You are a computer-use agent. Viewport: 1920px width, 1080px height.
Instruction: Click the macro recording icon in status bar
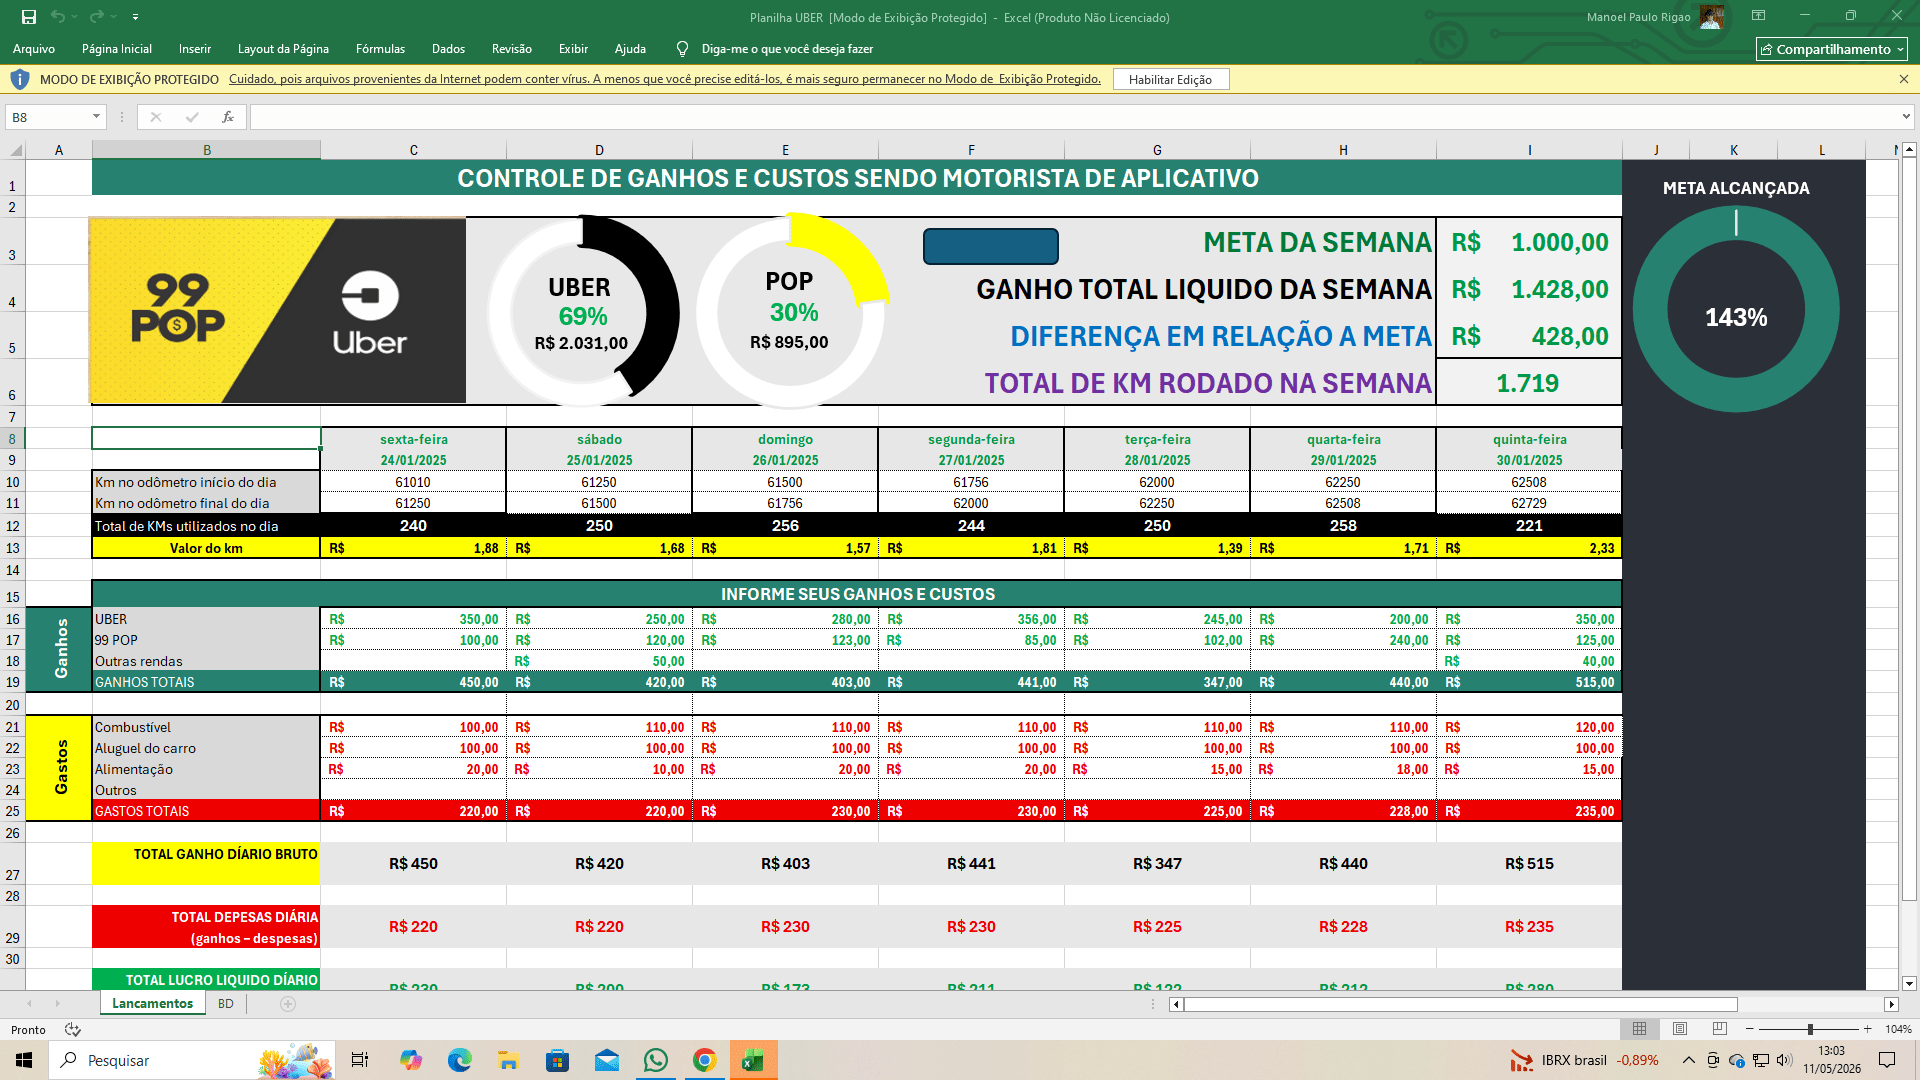pos(72,1029)
